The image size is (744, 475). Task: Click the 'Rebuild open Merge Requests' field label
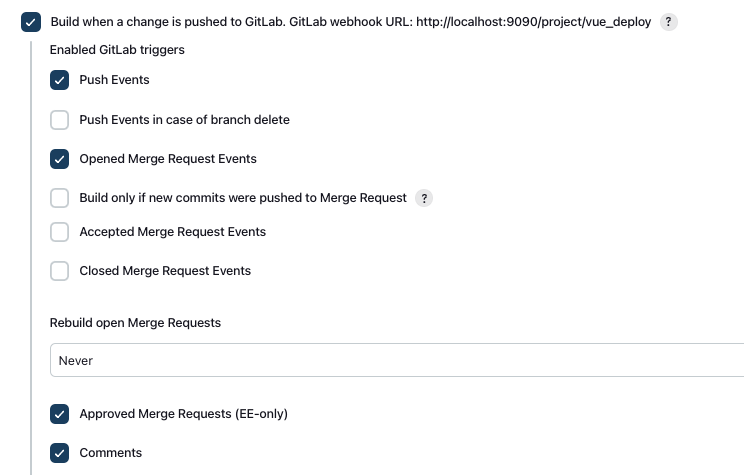click(x=135, y=323)
